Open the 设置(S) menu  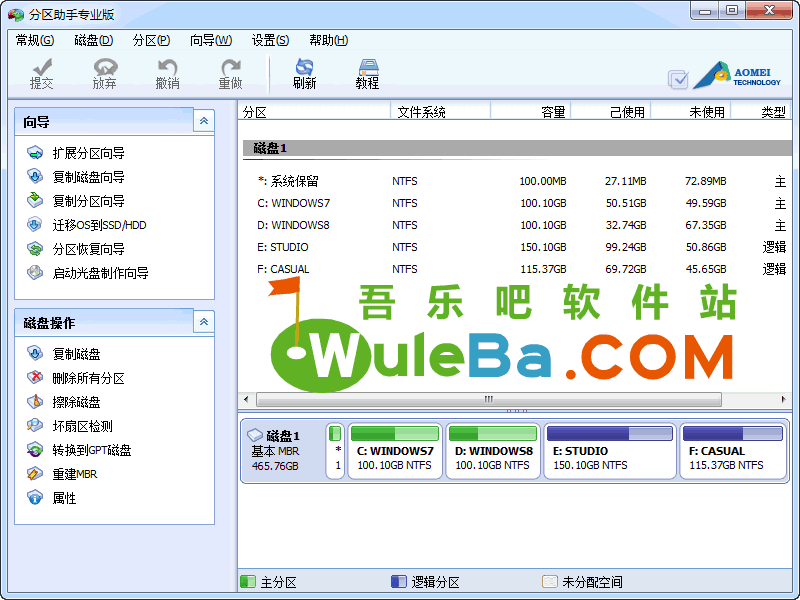pos(270,40)
